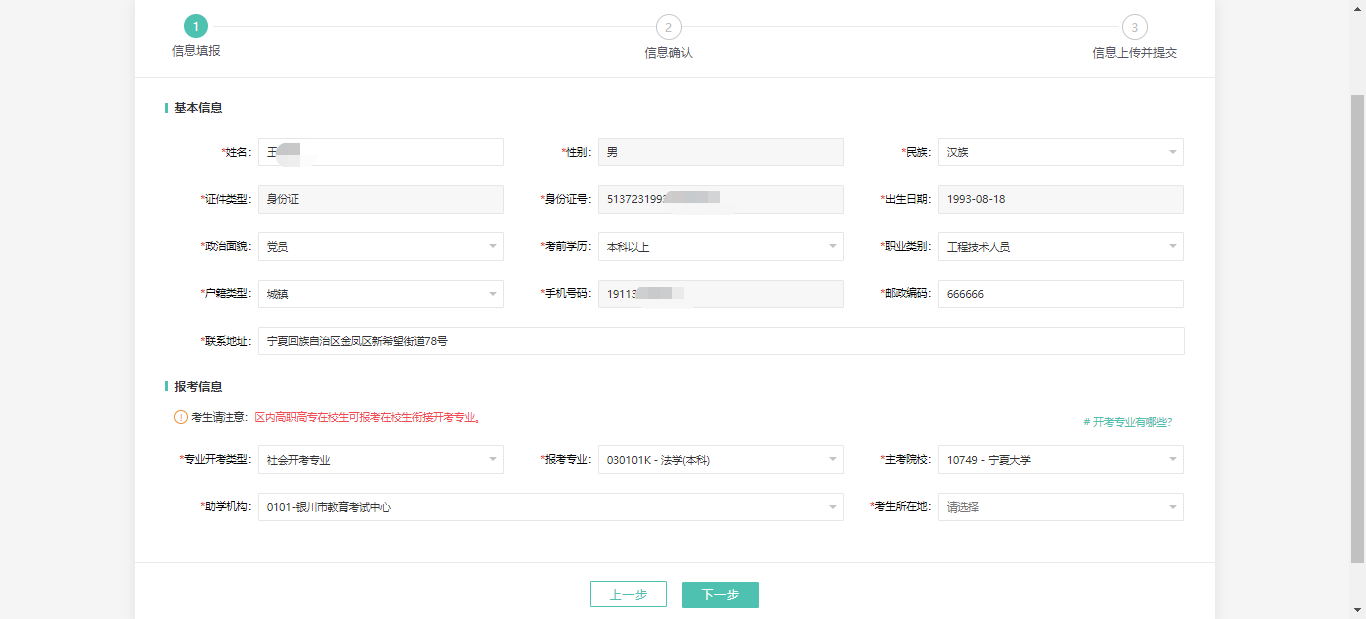Open the 助学机构 dropdown
This screenshot has height=619, width=1366.
[x=550, y=507]
